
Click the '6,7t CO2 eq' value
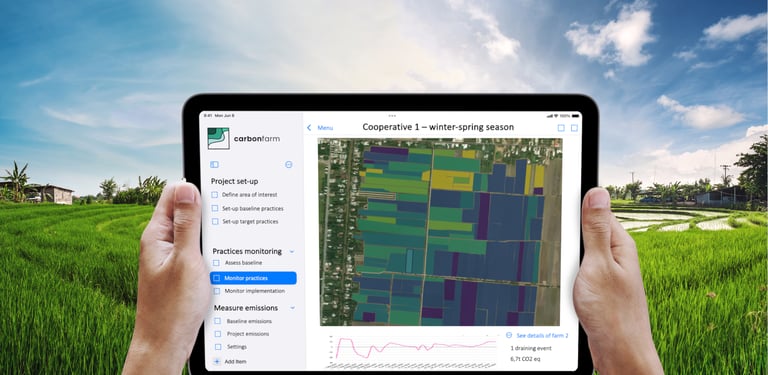(525, 359)
